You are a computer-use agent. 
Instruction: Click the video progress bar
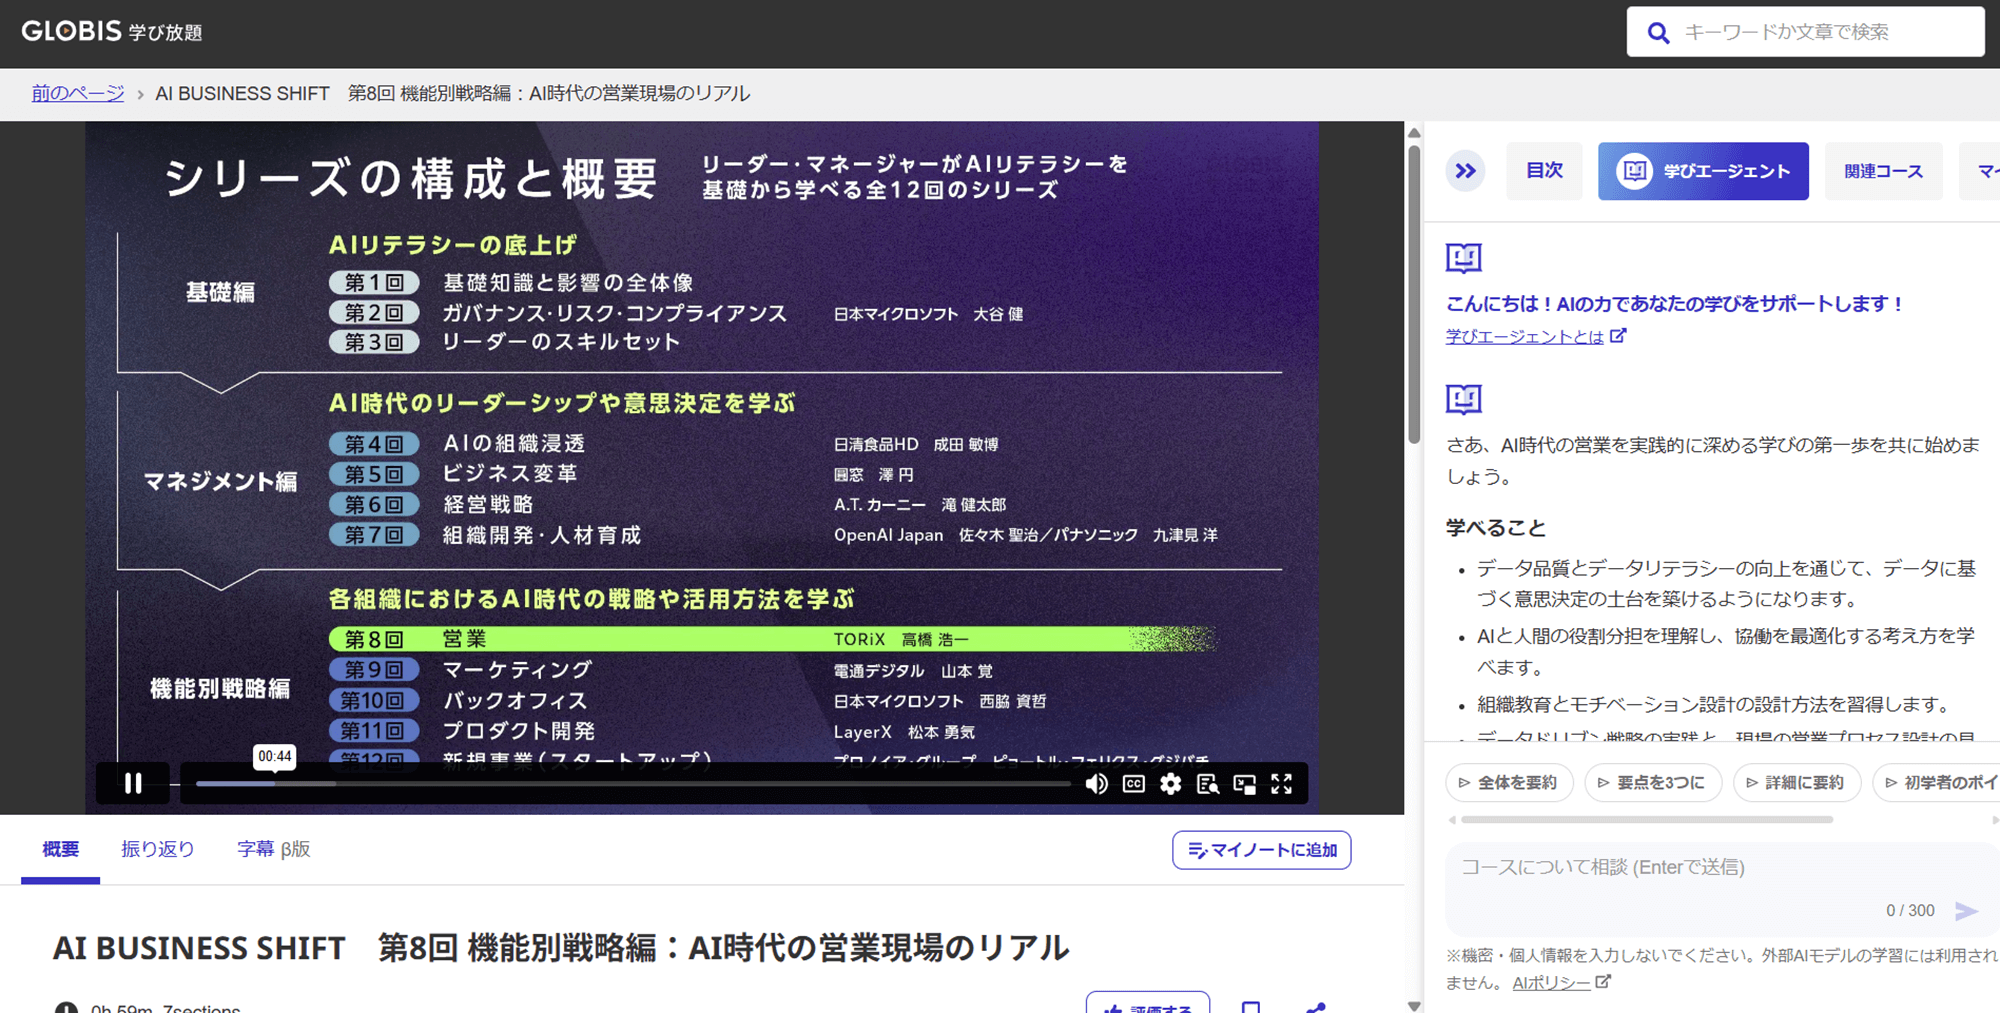632,784
